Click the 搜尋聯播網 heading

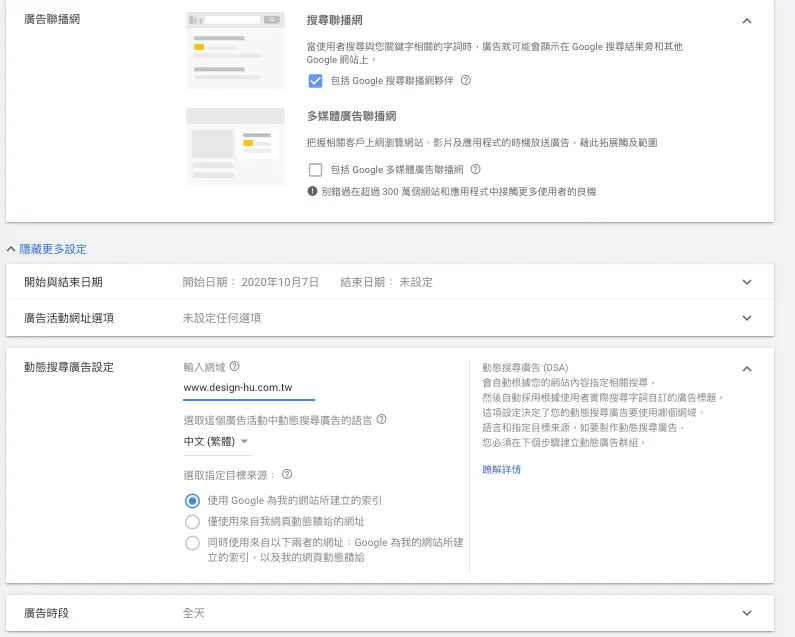(335, 20)
